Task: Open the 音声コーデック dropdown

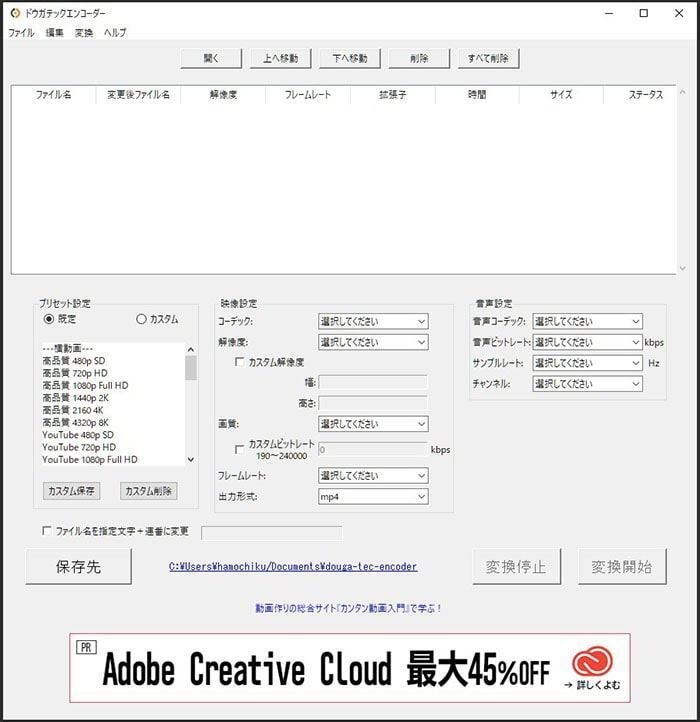Action: (x=587, y=321)
